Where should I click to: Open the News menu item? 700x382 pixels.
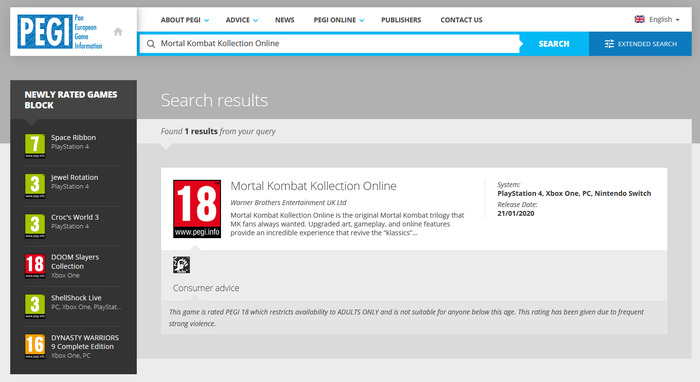click(284, 20)
